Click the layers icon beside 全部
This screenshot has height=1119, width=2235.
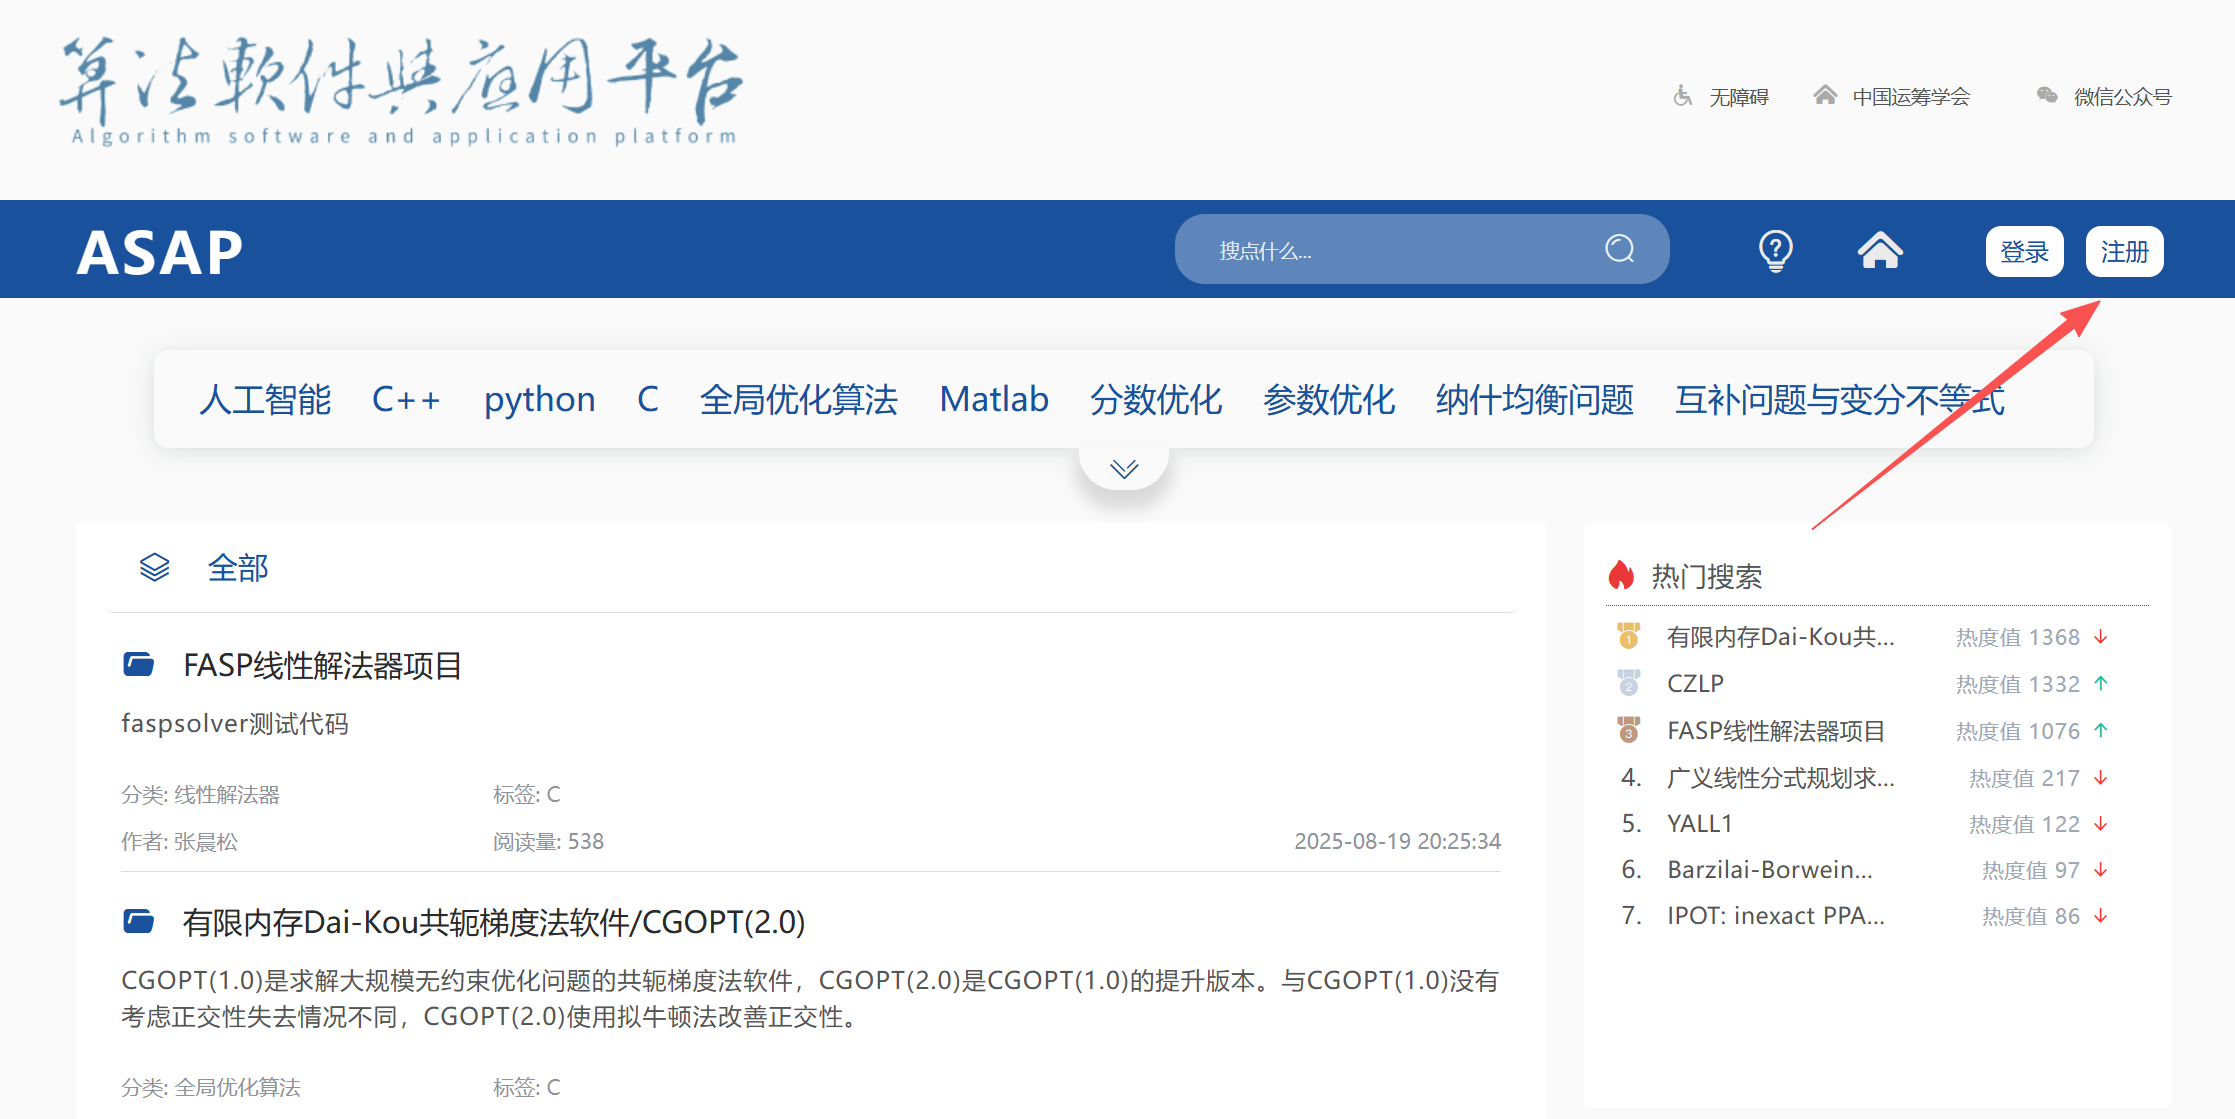click(x=154, y=567)
